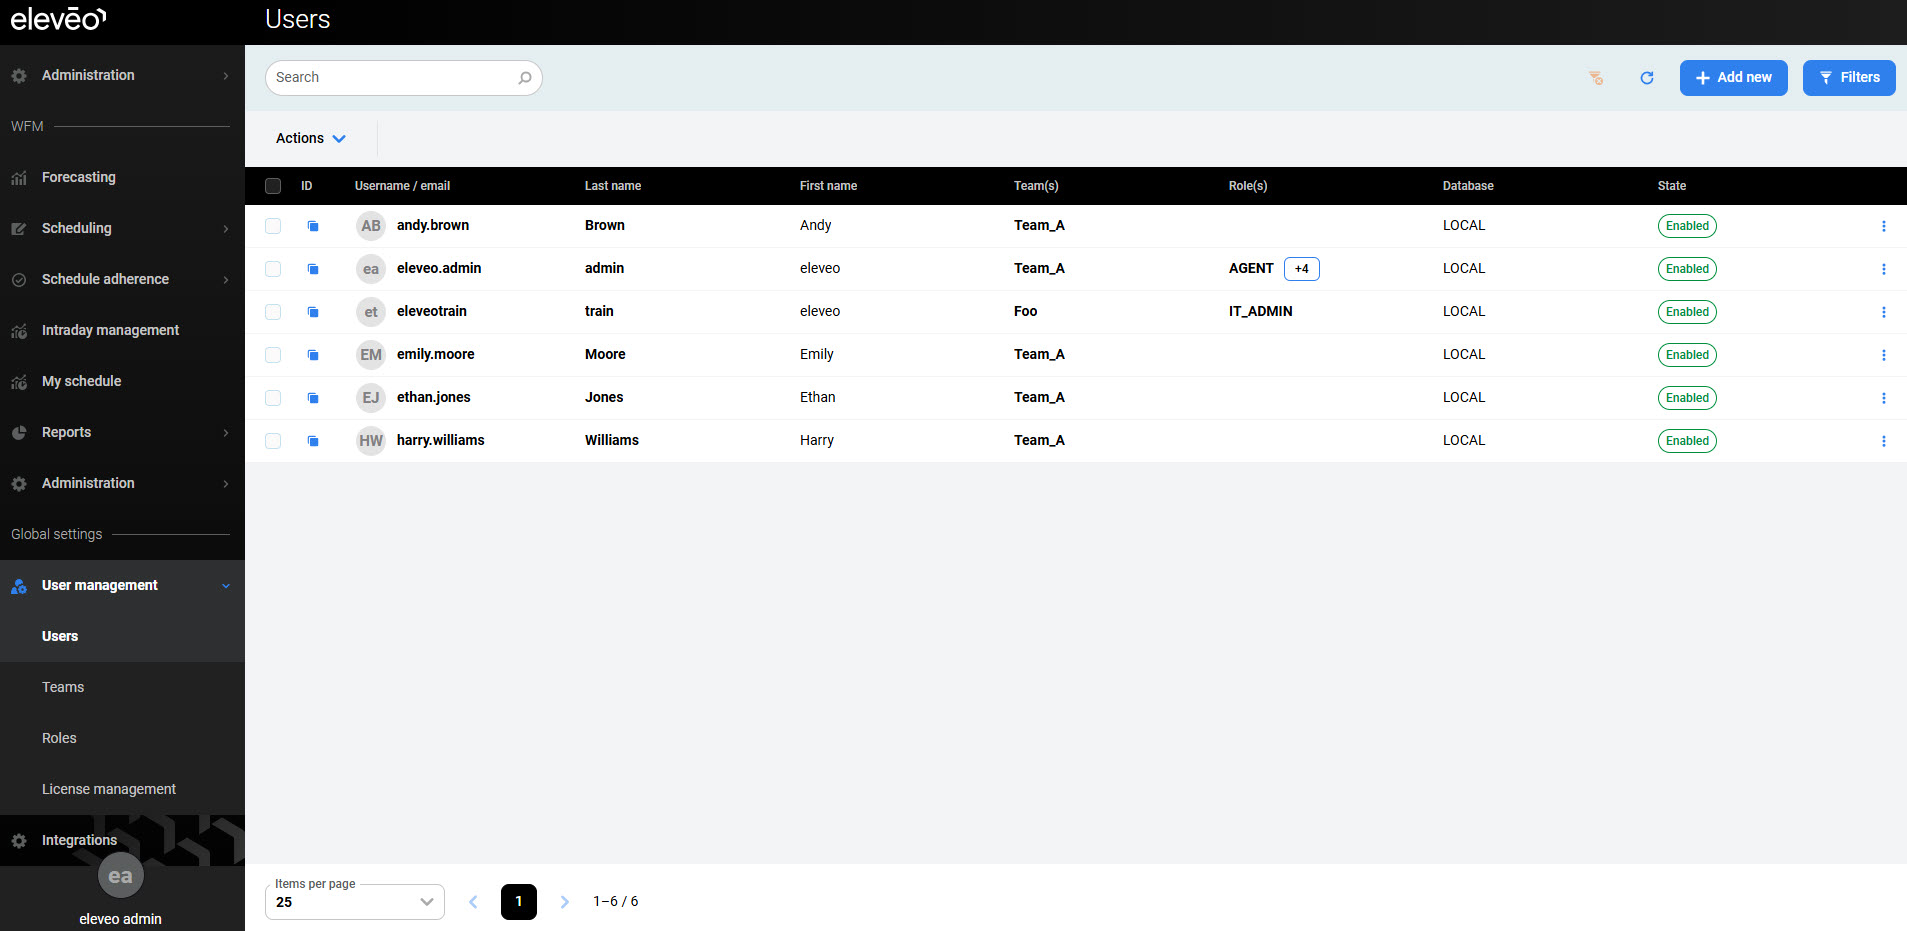This screenshot has height=931, width=1907.
Task: Open row options for harry.williams
Action: [x=1883, y=441]
